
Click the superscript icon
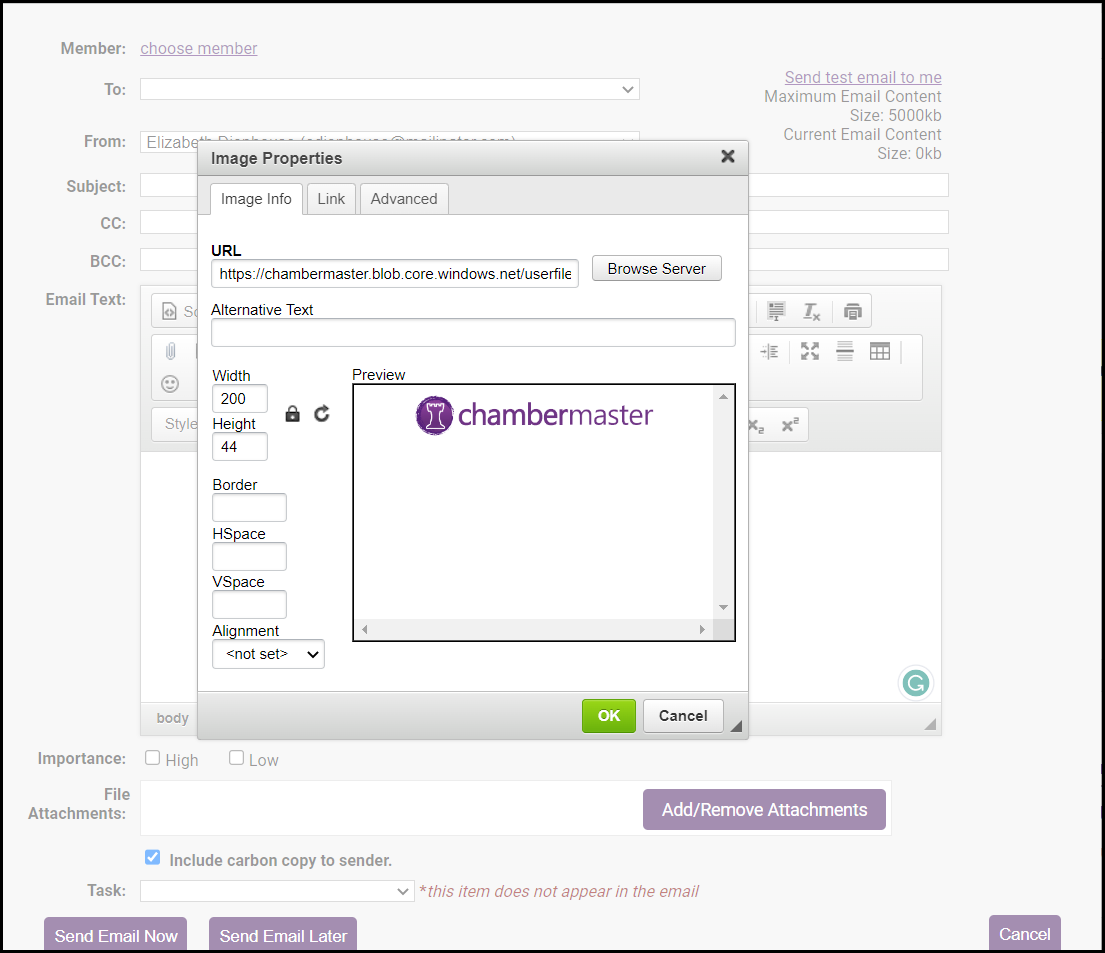point(790,425)
